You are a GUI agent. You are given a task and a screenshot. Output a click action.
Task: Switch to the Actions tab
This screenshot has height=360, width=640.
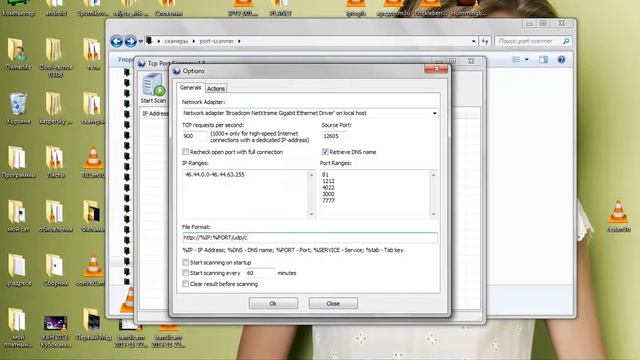tap(216, 89)
